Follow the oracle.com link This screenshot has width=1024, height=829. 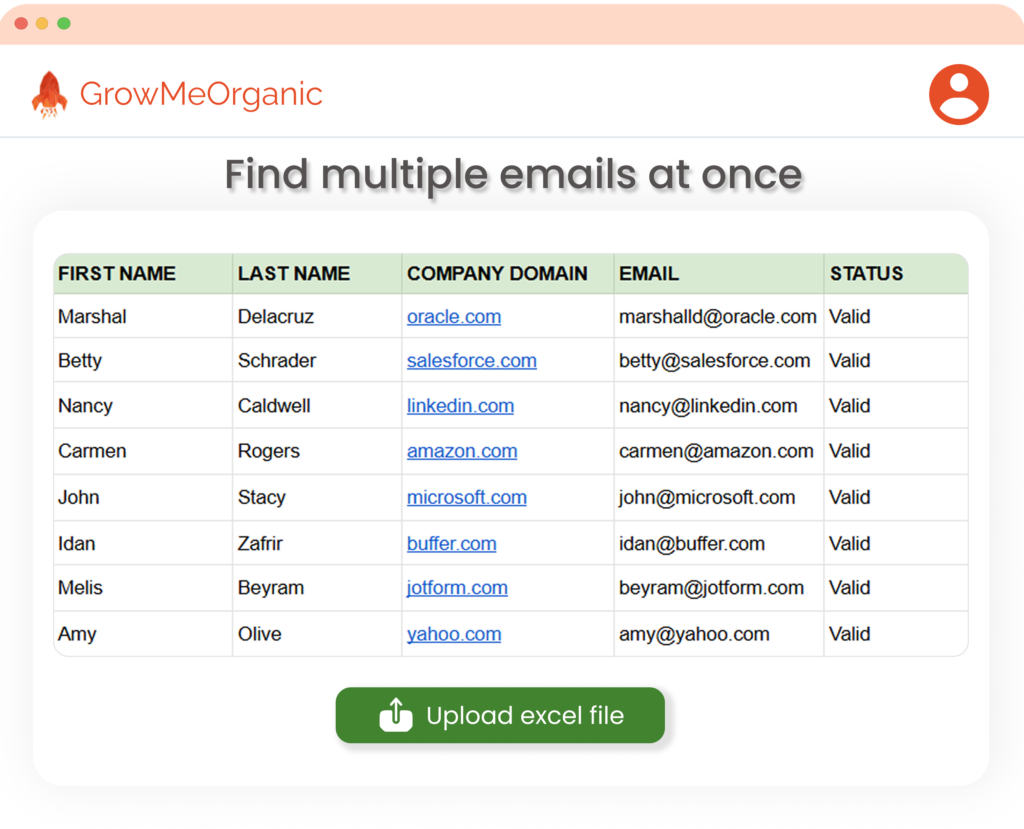click(454, 316)
